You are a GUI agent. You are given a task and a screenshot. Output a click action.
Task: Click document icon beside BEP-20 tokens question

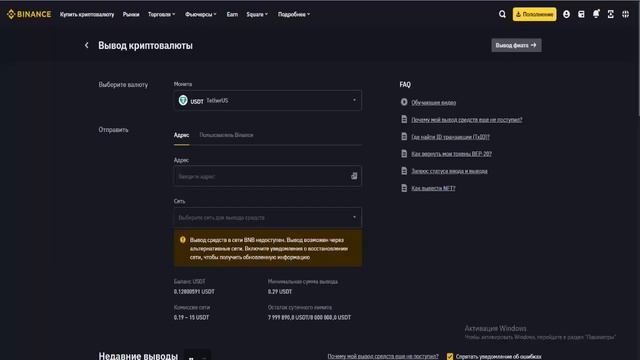(x=404, y=153)
